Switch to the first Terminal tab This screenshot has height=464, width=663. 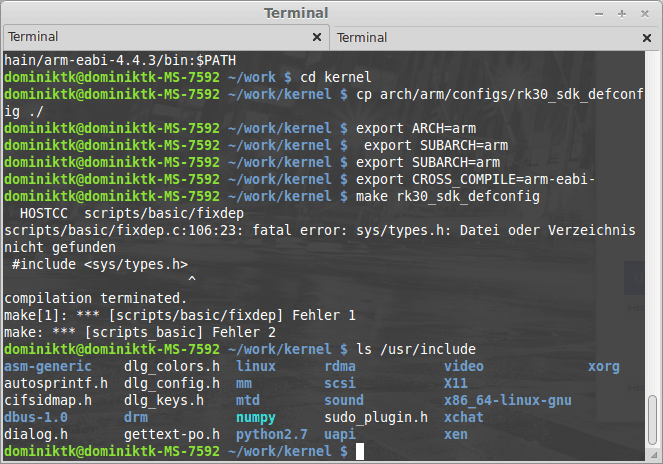[166, 37]
